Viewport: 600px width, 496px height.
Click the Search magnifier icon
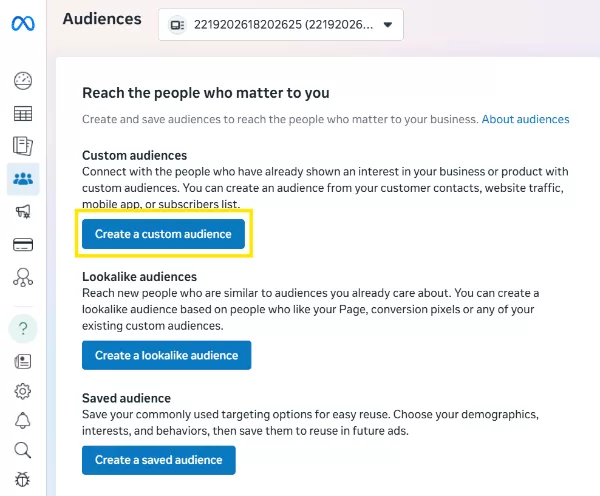pyautogui.click(x=23, y=450)
